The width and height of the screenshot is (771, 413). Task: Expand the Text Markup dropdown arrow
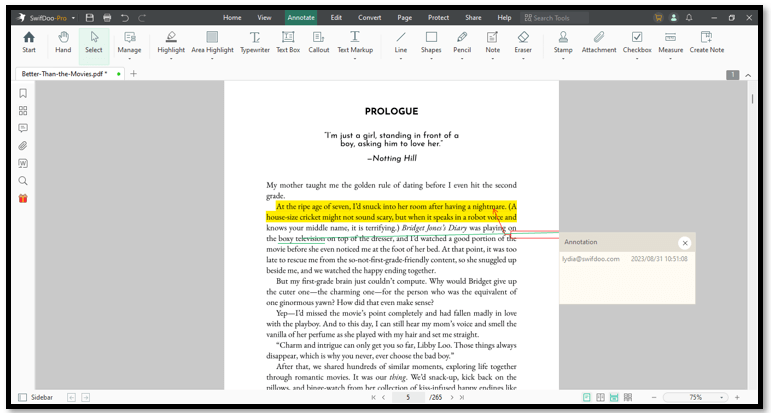[355, 59]
